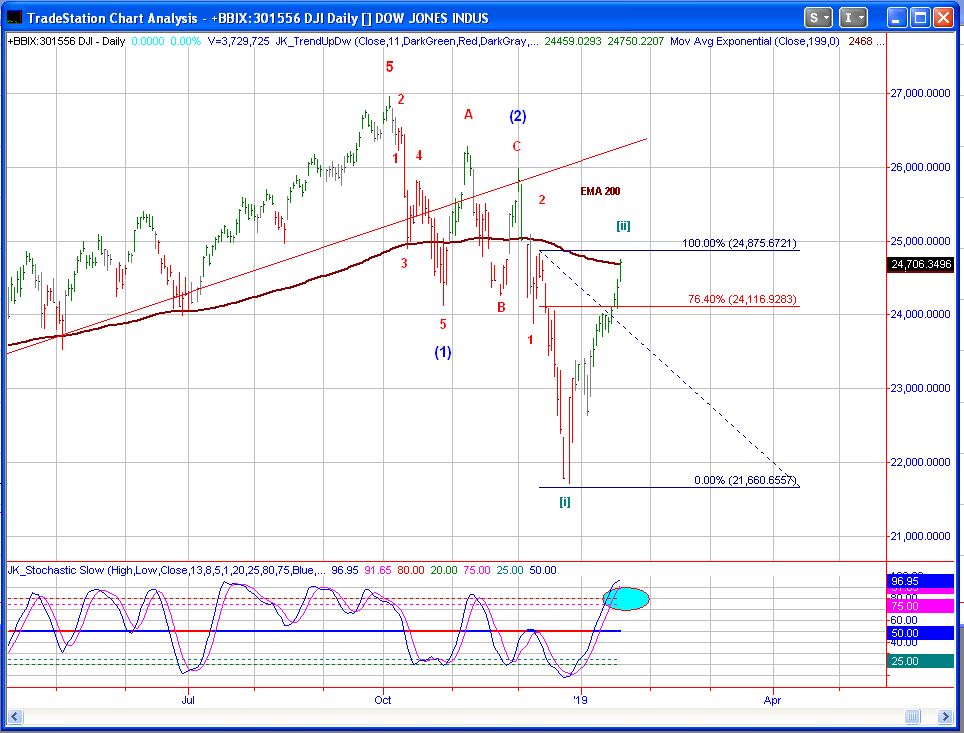The height and width of the screenshot is (733, 964).
Task: Click the TradeStation window icon in title bar
Action: coord(15,17)
